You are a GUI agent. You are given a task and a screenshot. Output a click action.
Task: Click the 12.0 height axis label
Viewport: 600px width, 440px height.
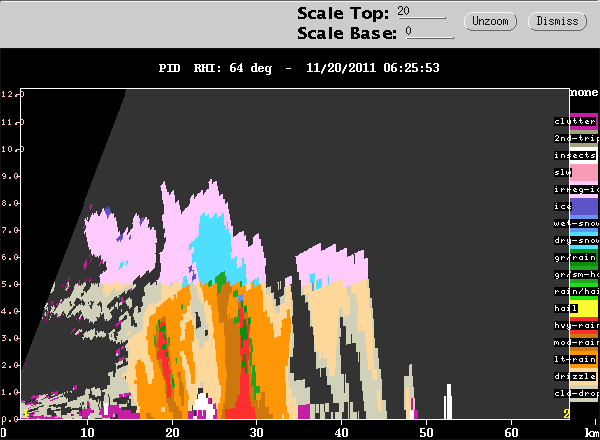tap(13, 94)
